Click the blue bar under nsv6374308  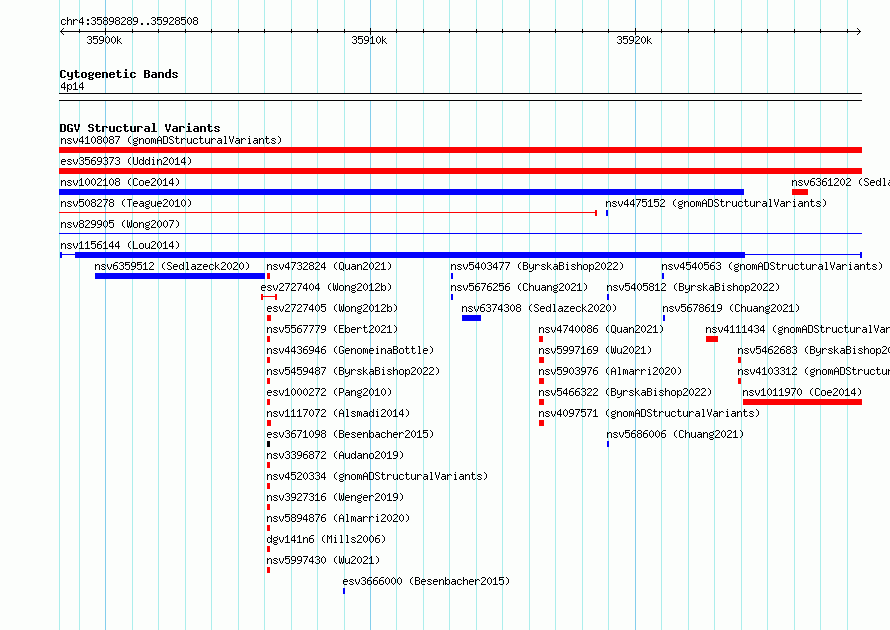click(471, 318)
